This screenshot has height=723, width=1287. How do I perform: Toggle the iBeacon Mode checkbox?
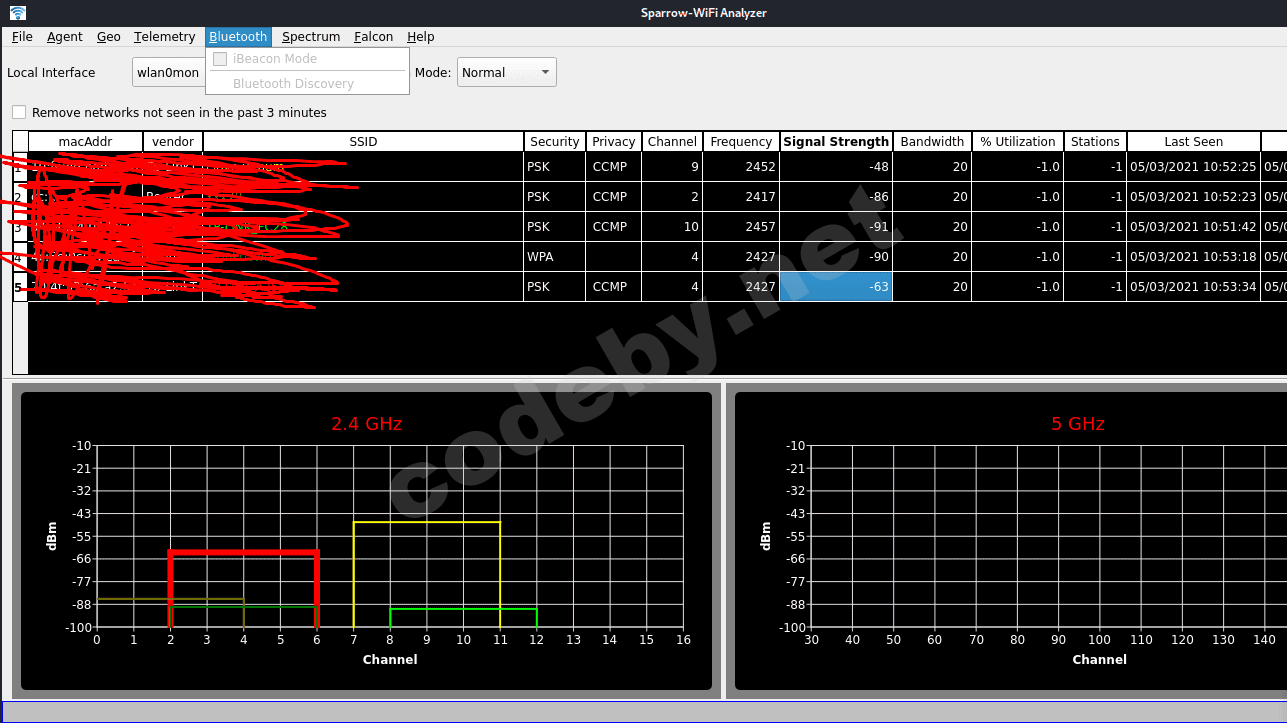(x=220, y=59)
